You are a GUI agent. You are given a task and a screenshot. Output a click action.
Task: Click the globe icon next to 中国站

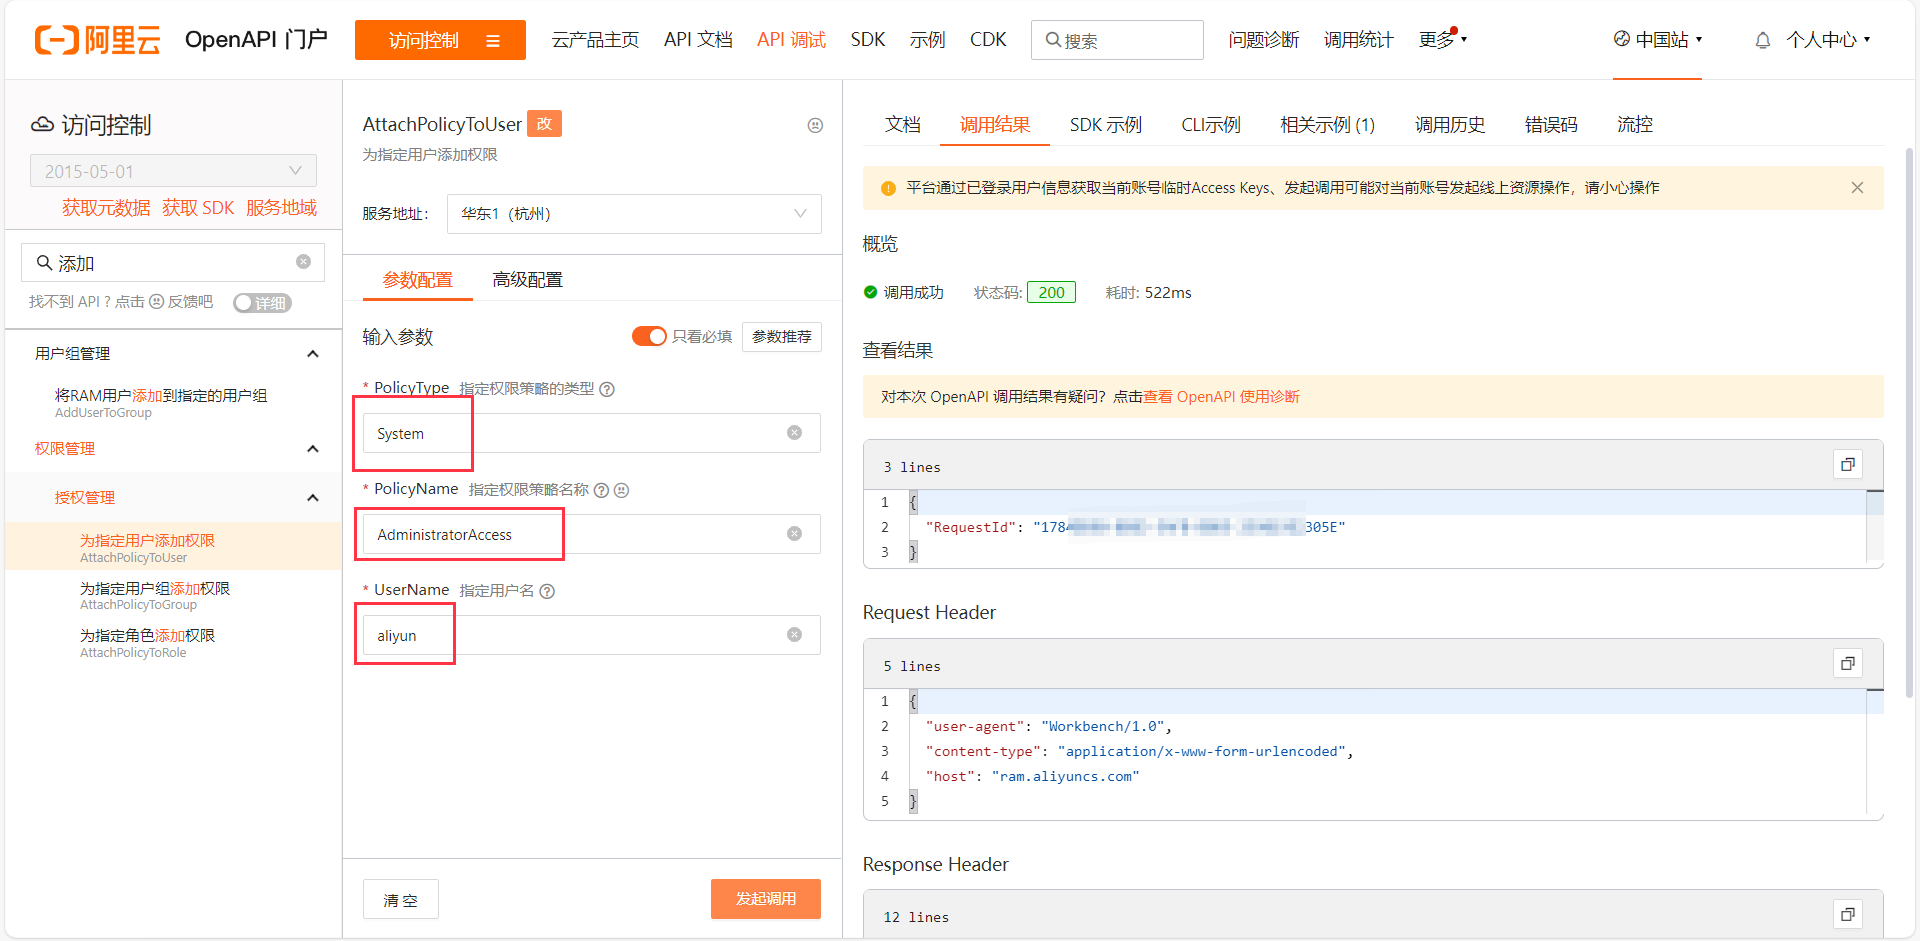[x=1622, y=39]
